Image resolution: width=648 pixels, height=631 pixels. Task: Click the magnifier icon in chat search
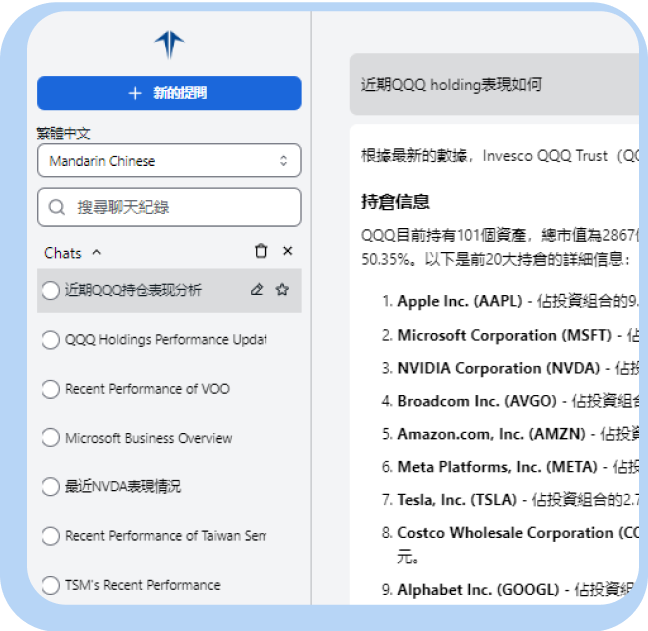(x=57, y=207)
